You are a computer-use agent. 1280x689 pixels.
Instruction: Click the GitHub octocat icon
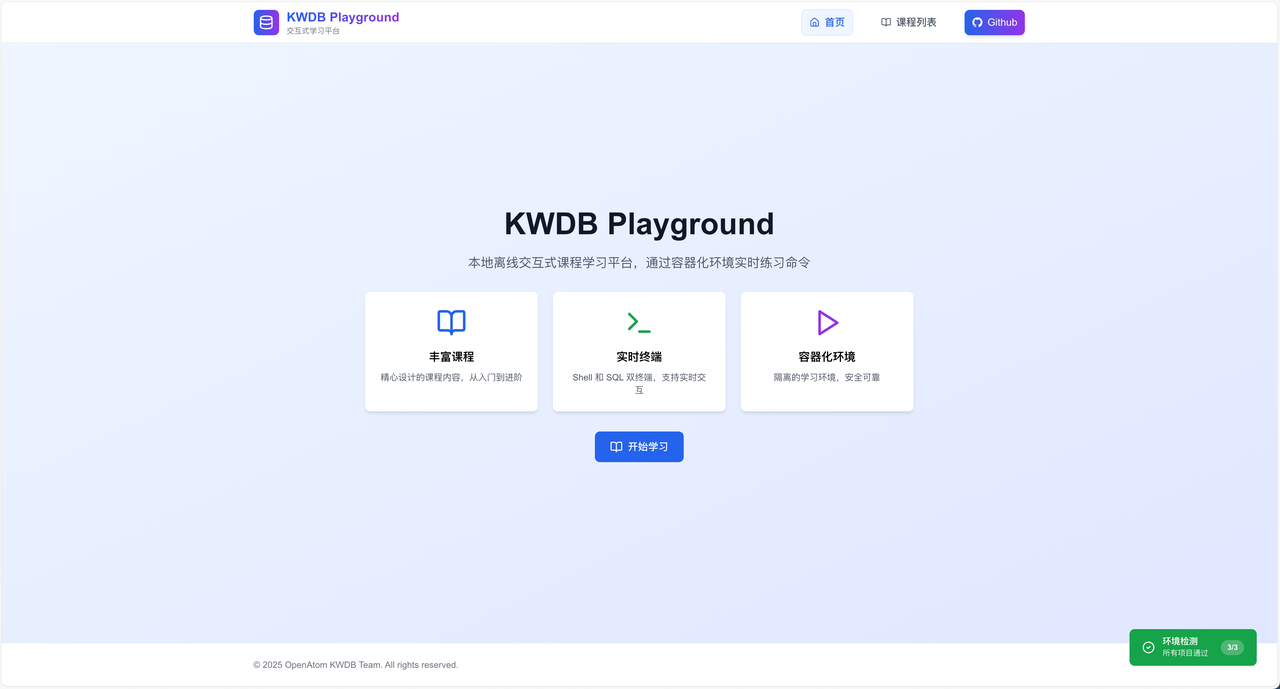(977, 22)
